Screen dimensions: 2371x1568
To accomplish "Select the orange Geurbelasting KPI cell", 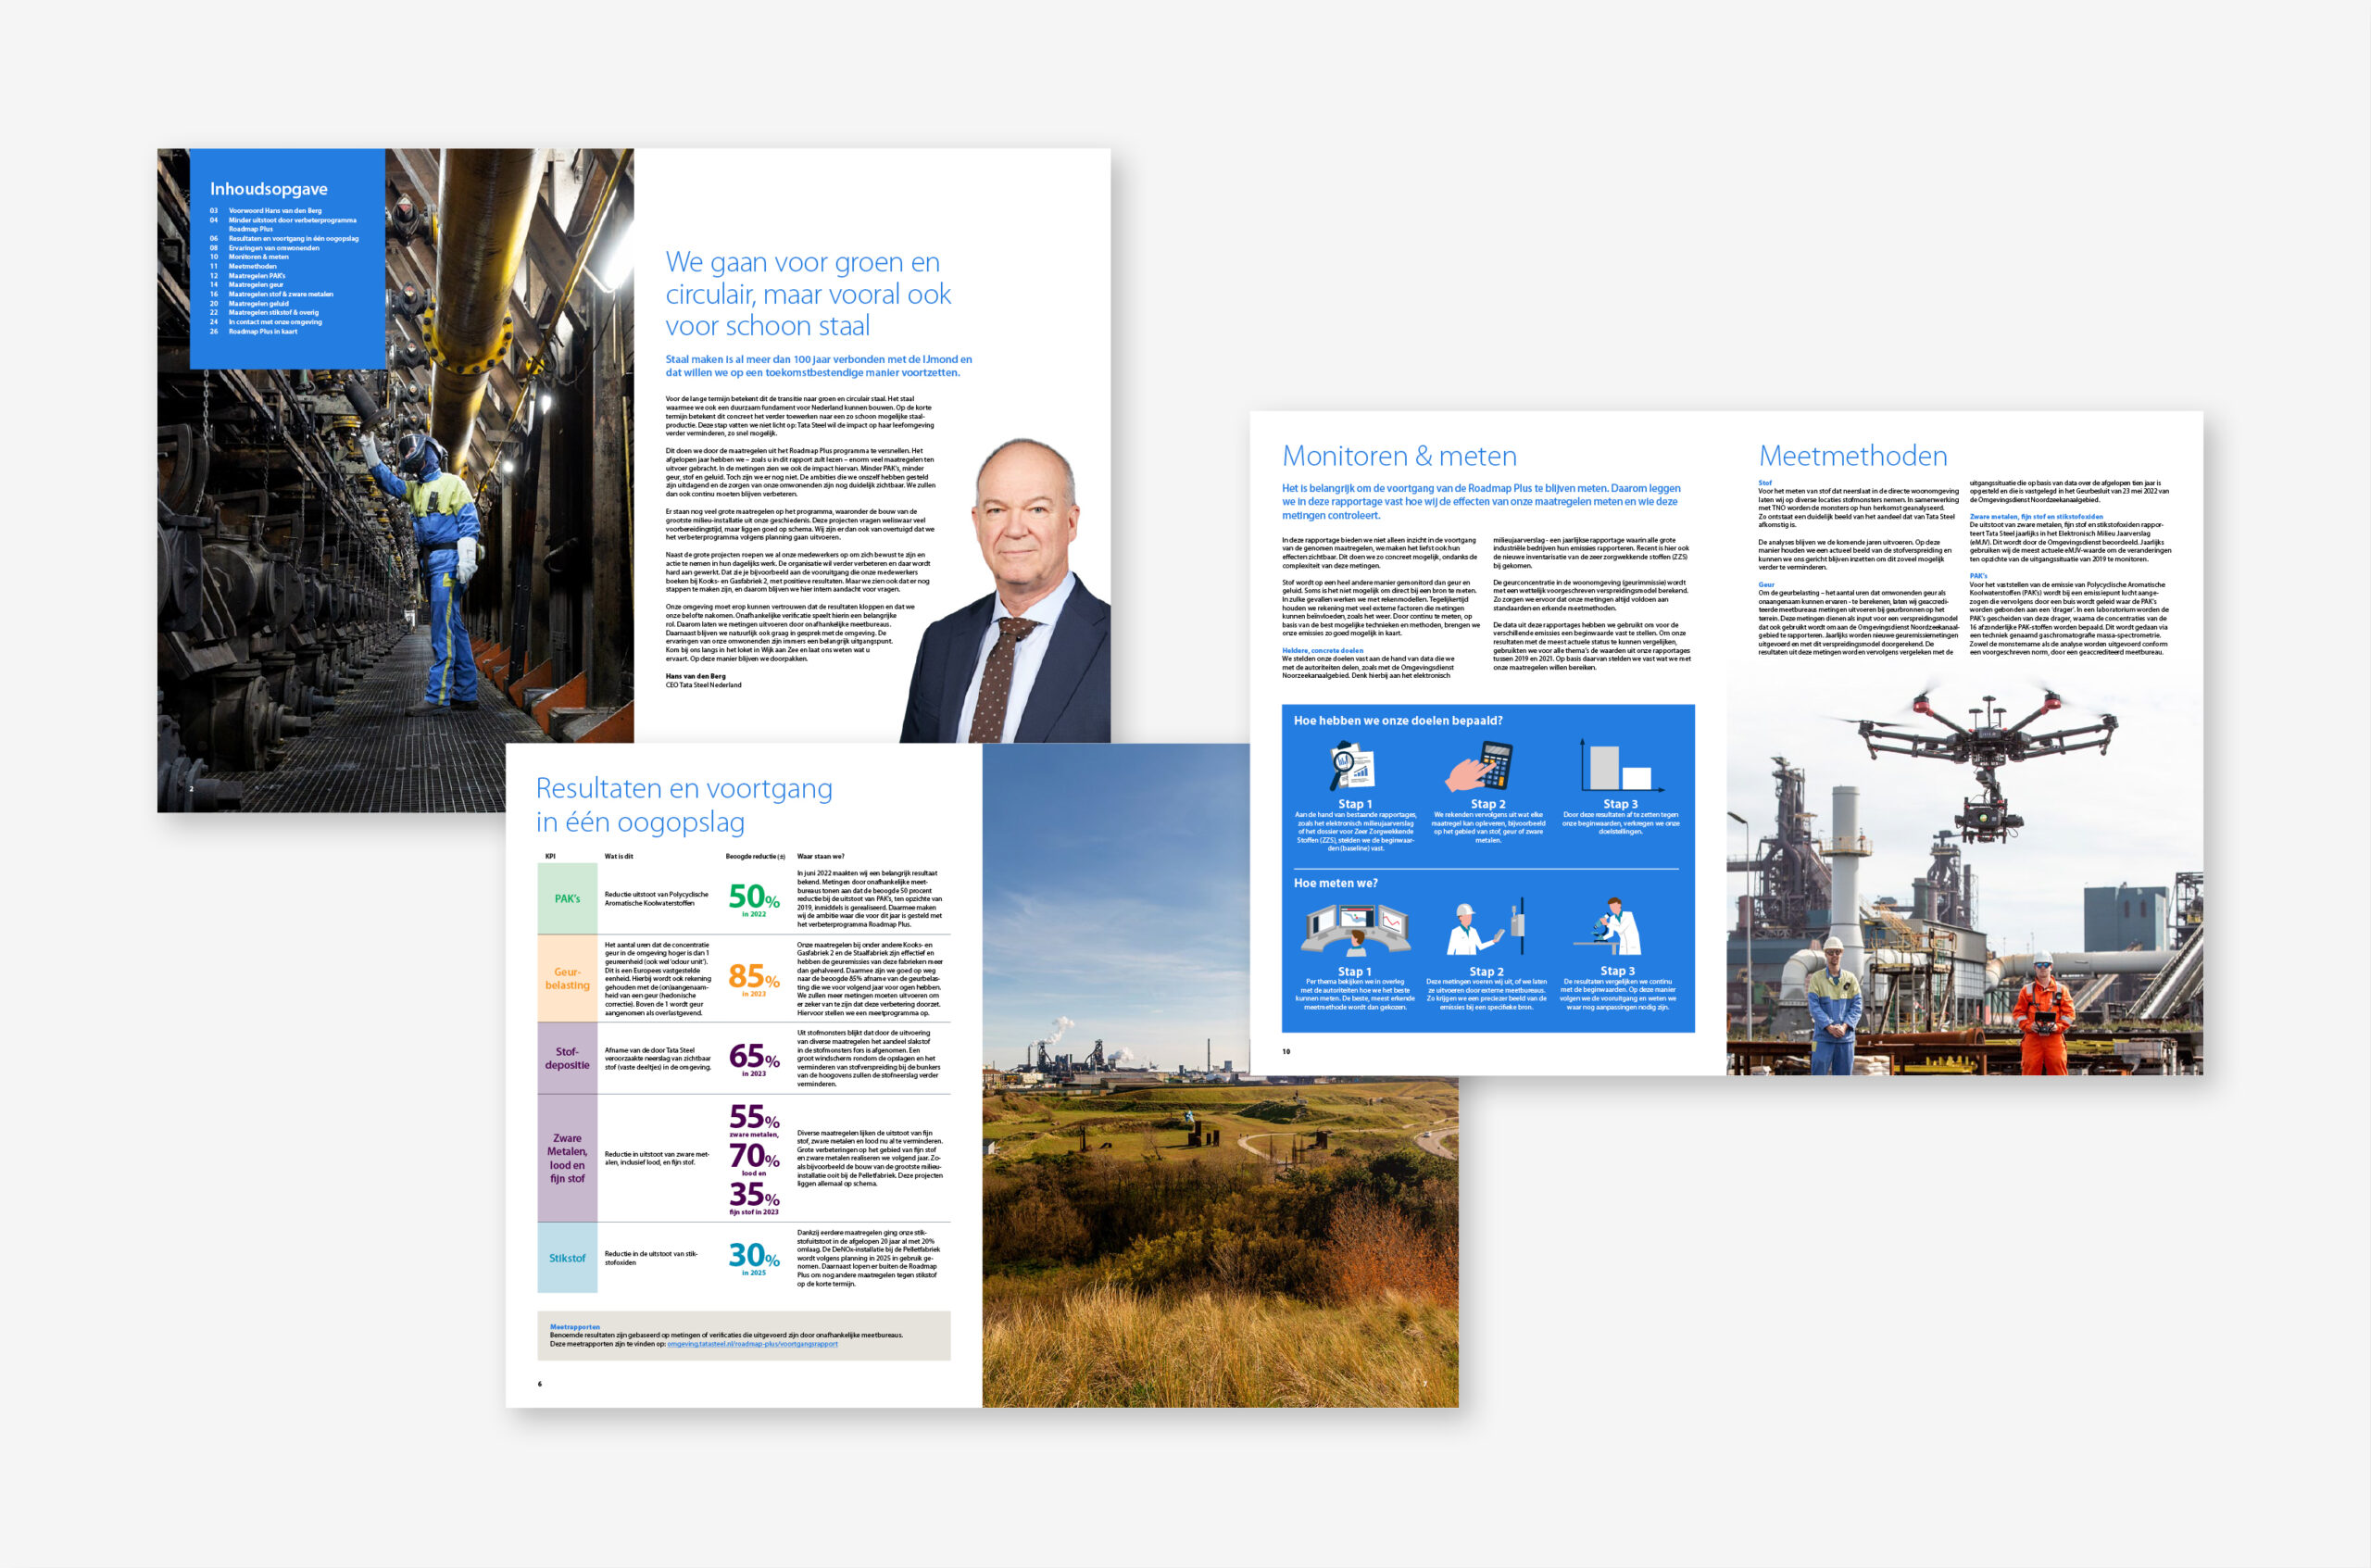I will 567,978.
